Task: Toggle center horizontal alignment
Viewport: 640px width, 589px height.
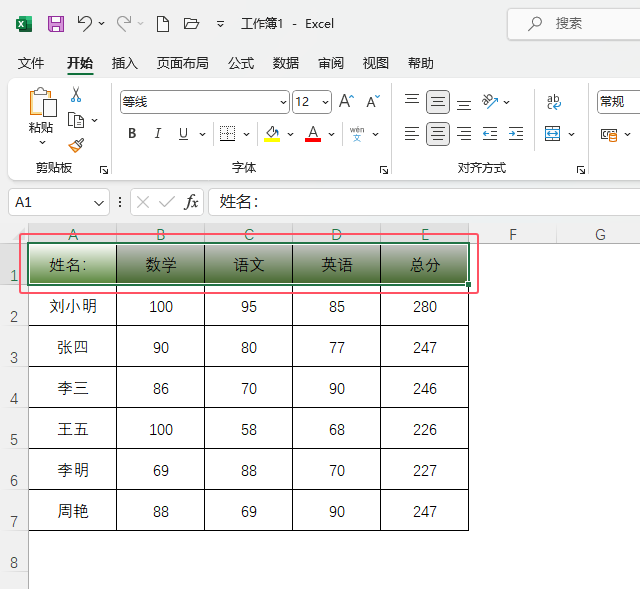Action: point(438,133)
